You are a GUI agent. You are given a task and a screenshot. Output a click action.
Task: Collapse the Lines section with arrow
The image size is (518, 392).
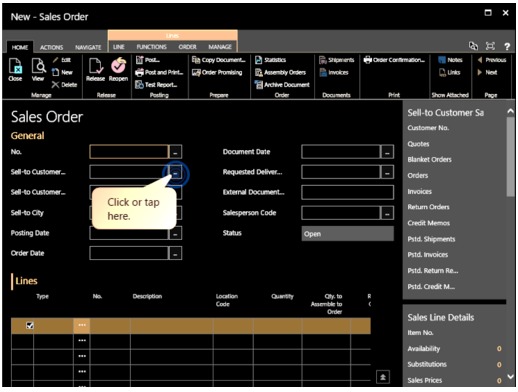(x=383, y=377)
